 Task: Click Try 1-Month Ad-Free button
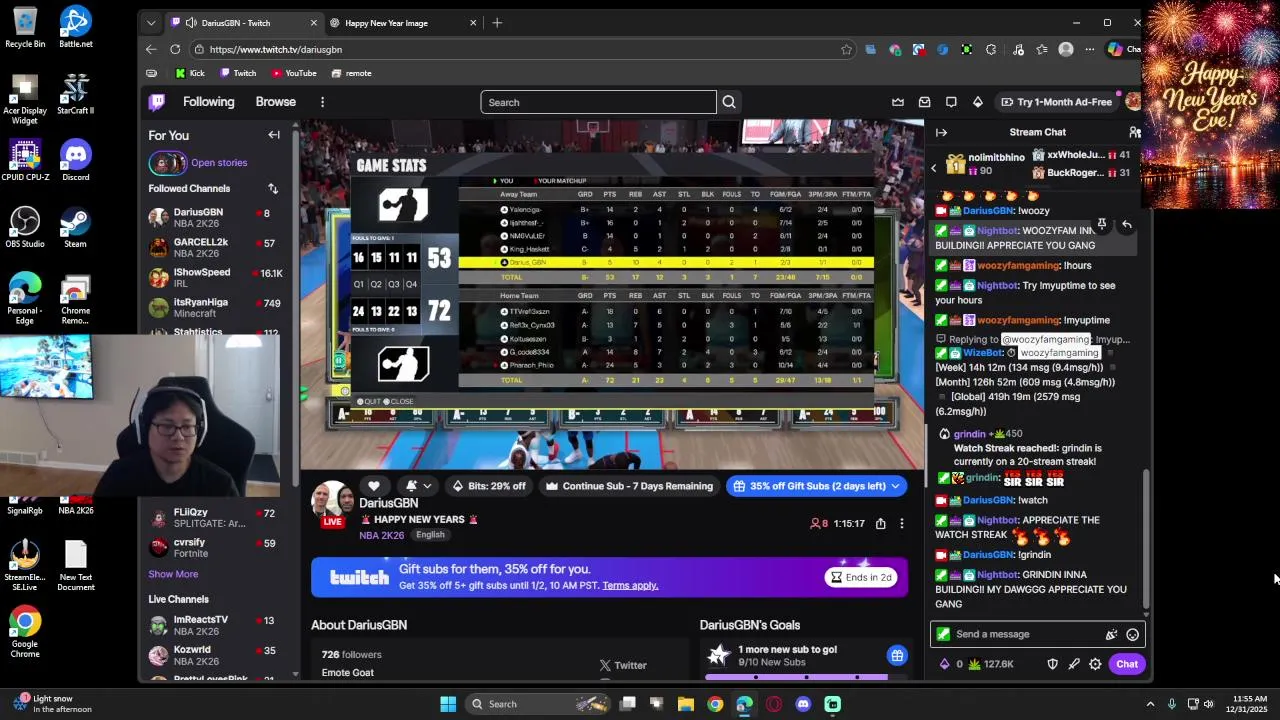(x=1056, y=102)
